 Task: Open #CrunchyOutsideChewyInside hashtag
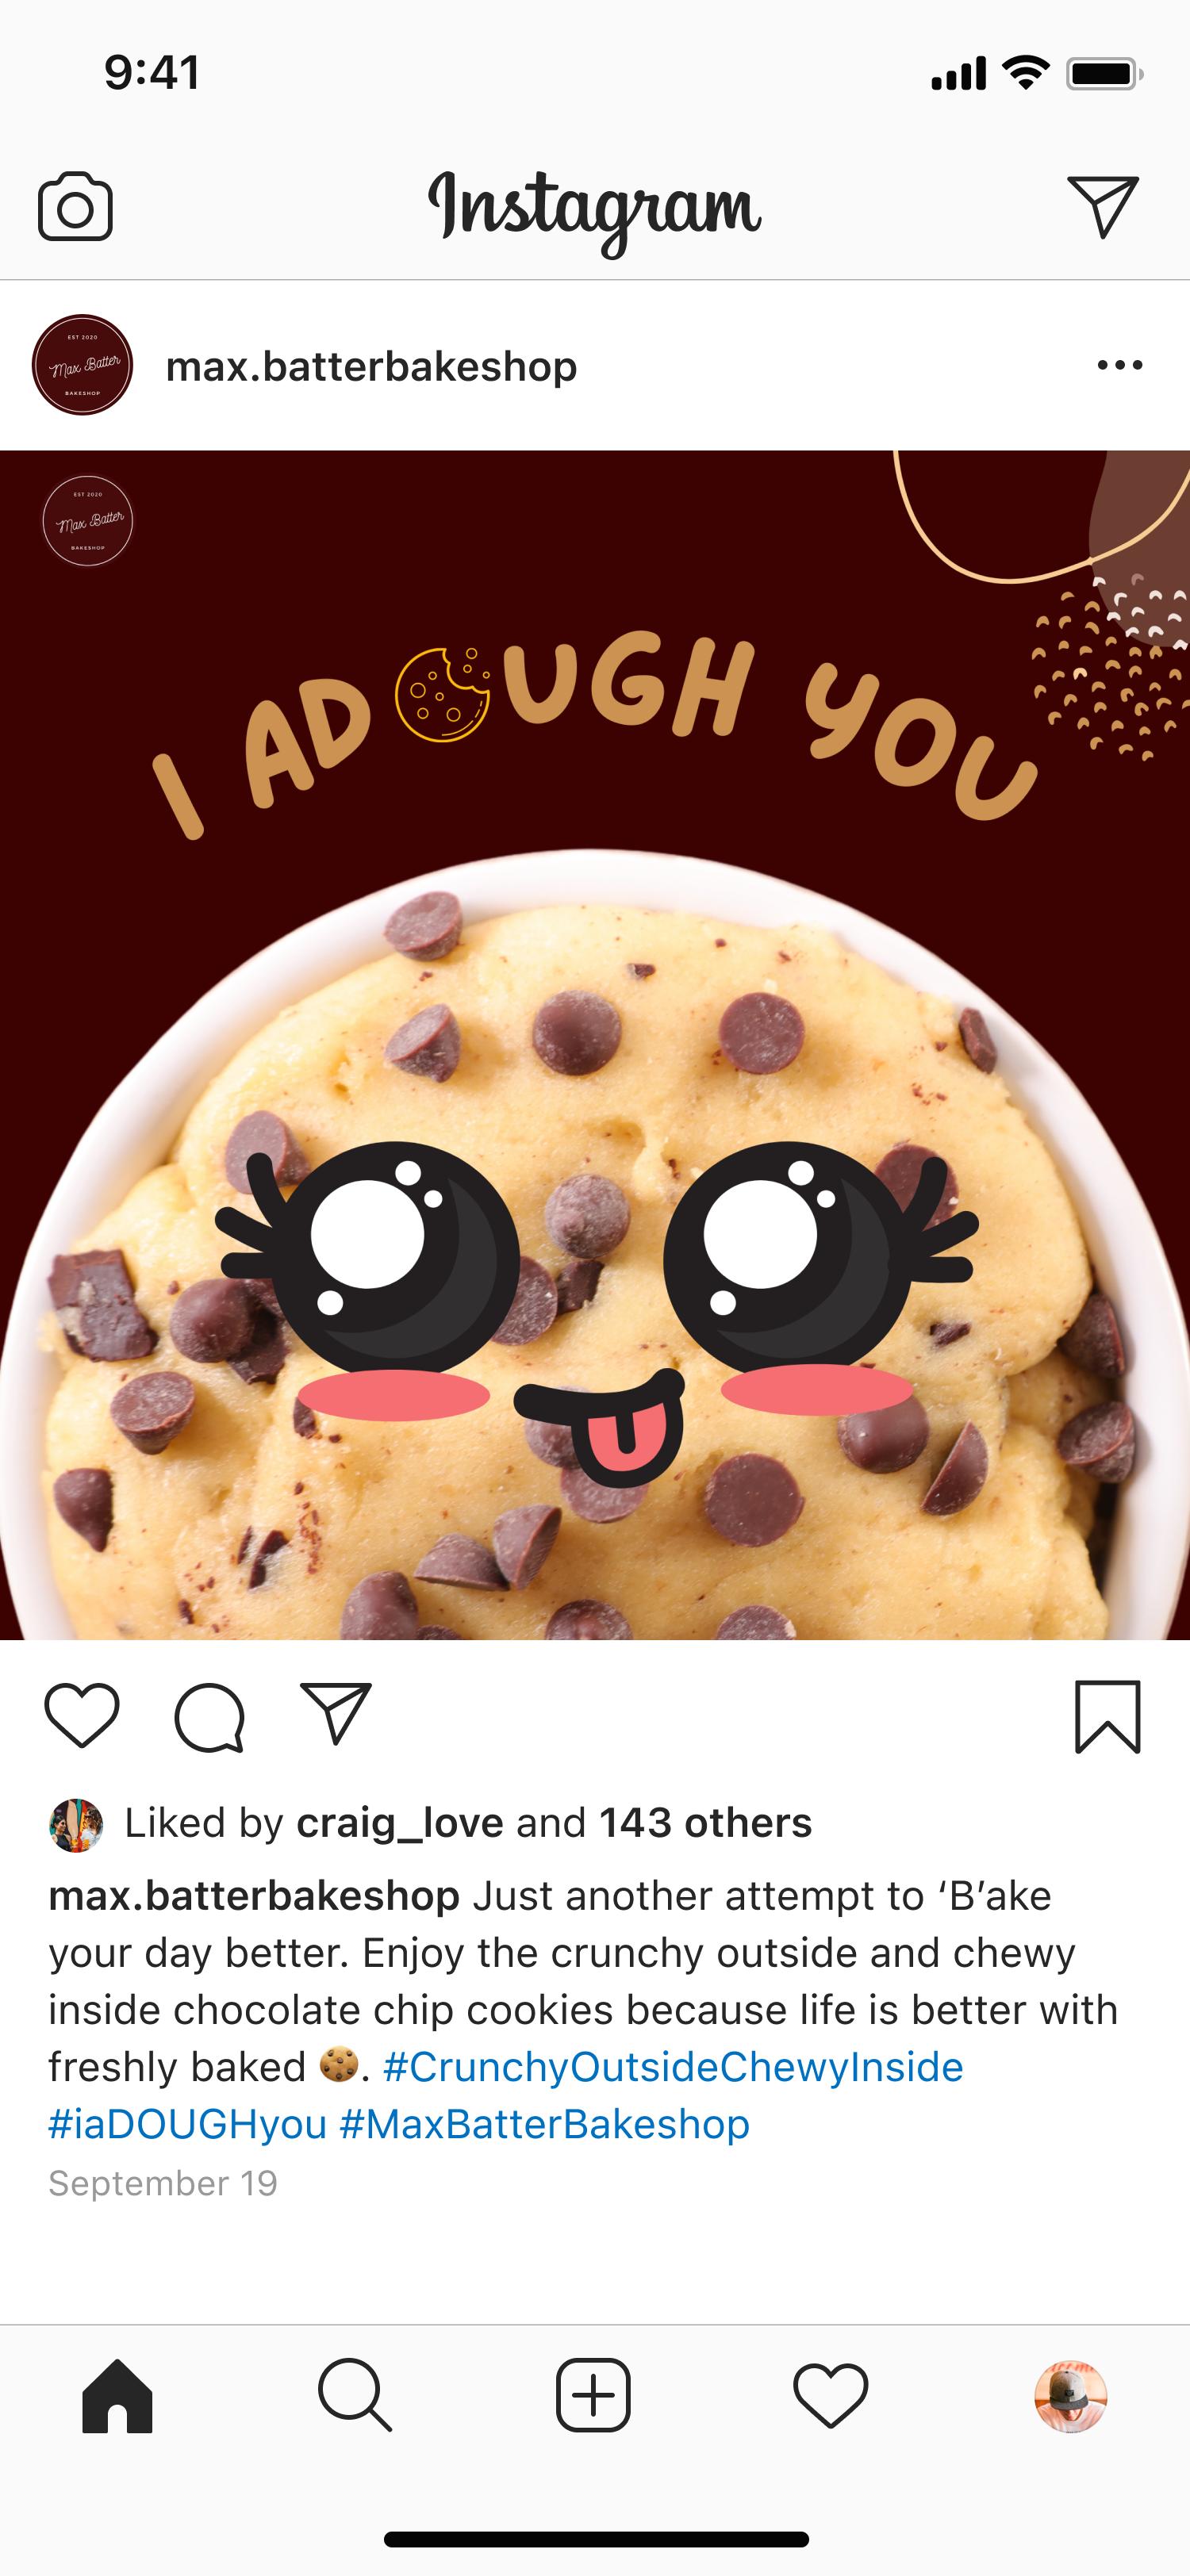coord(673,2067)
